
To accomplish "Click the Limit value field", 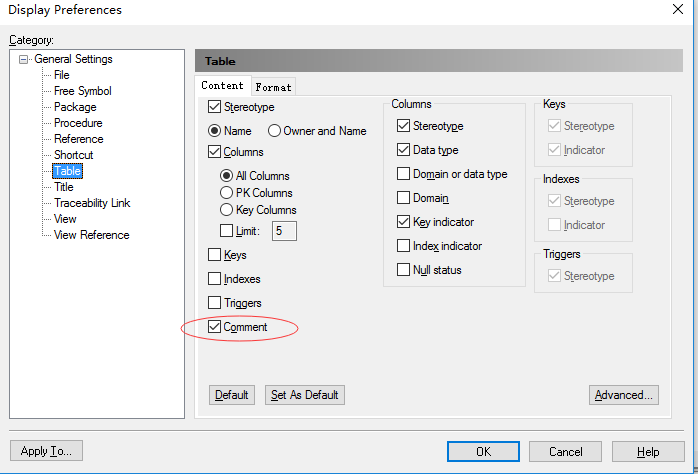I will pos(284,231).
